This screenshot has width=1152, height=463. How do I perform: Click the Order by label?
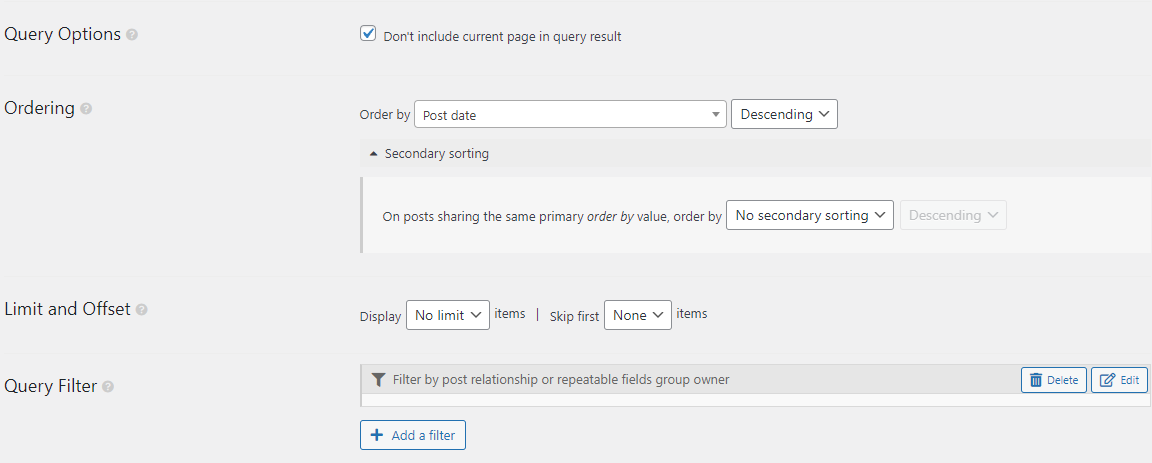point(385,115)
